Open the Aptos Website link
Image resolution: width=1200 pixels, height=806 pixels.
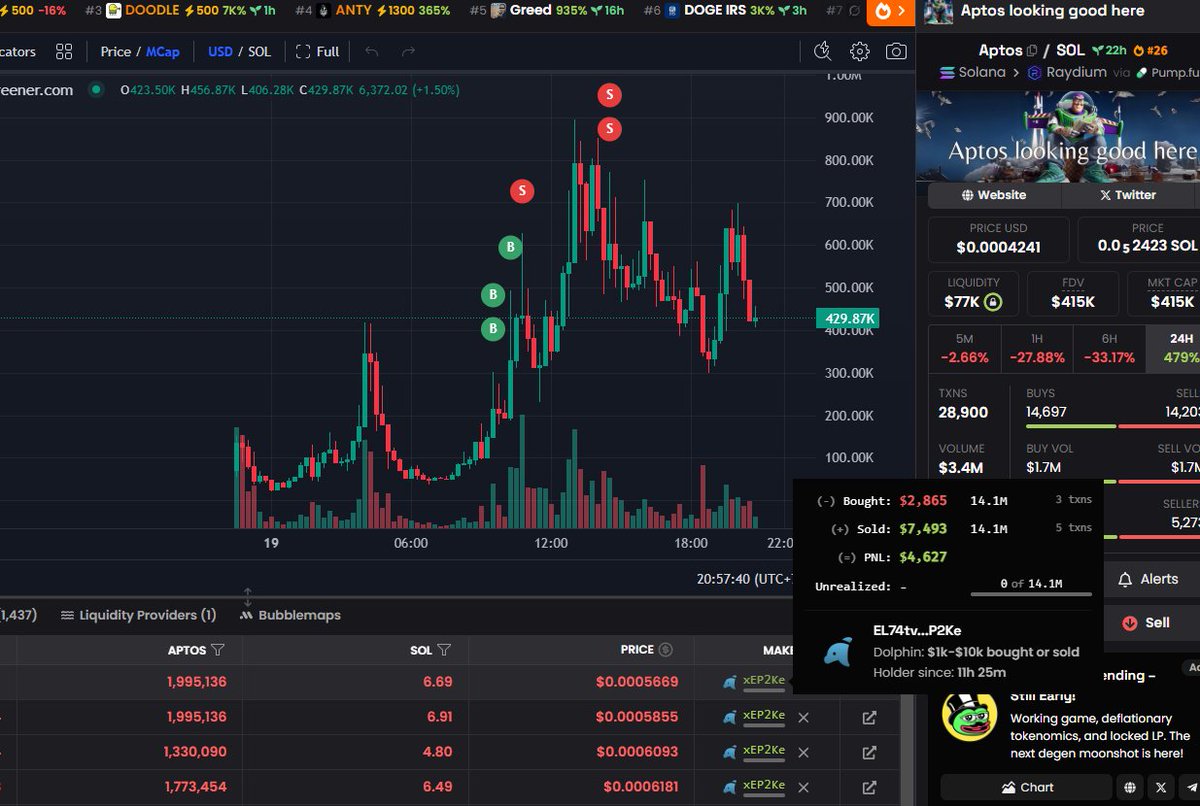(994, 195)
